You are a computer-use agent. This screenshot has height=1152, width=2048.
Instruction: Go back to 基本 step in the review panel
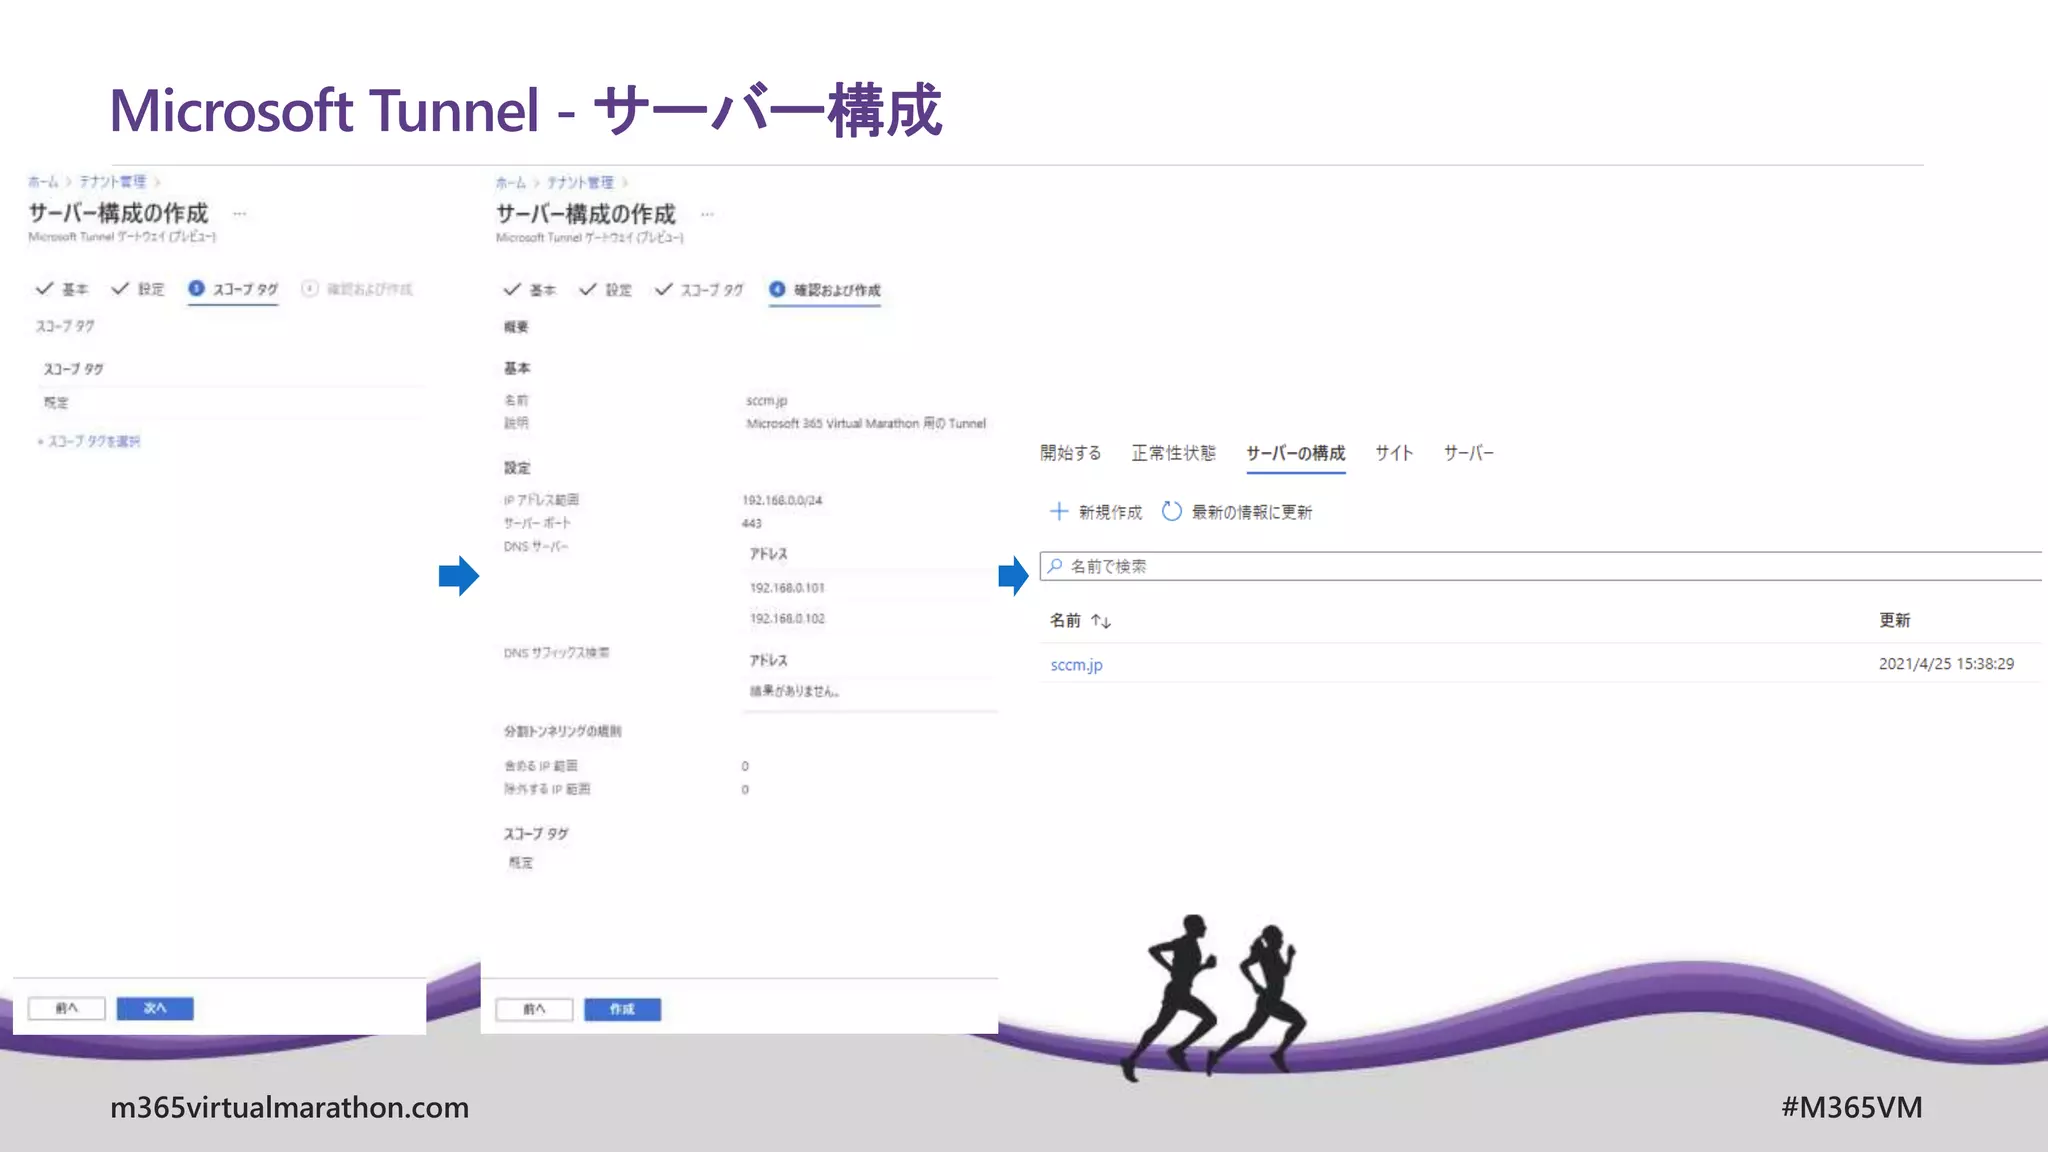(530, 290)
